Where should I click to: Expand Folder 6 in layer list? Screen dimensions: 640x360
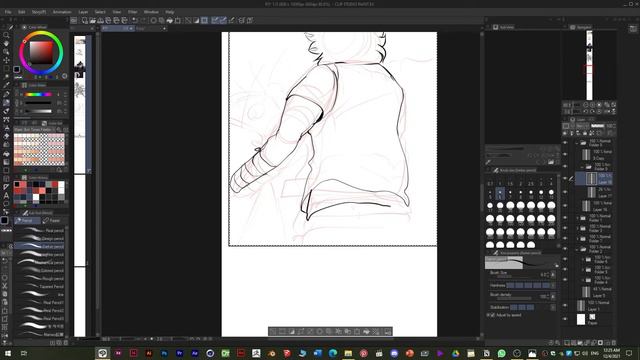(582, 259)
